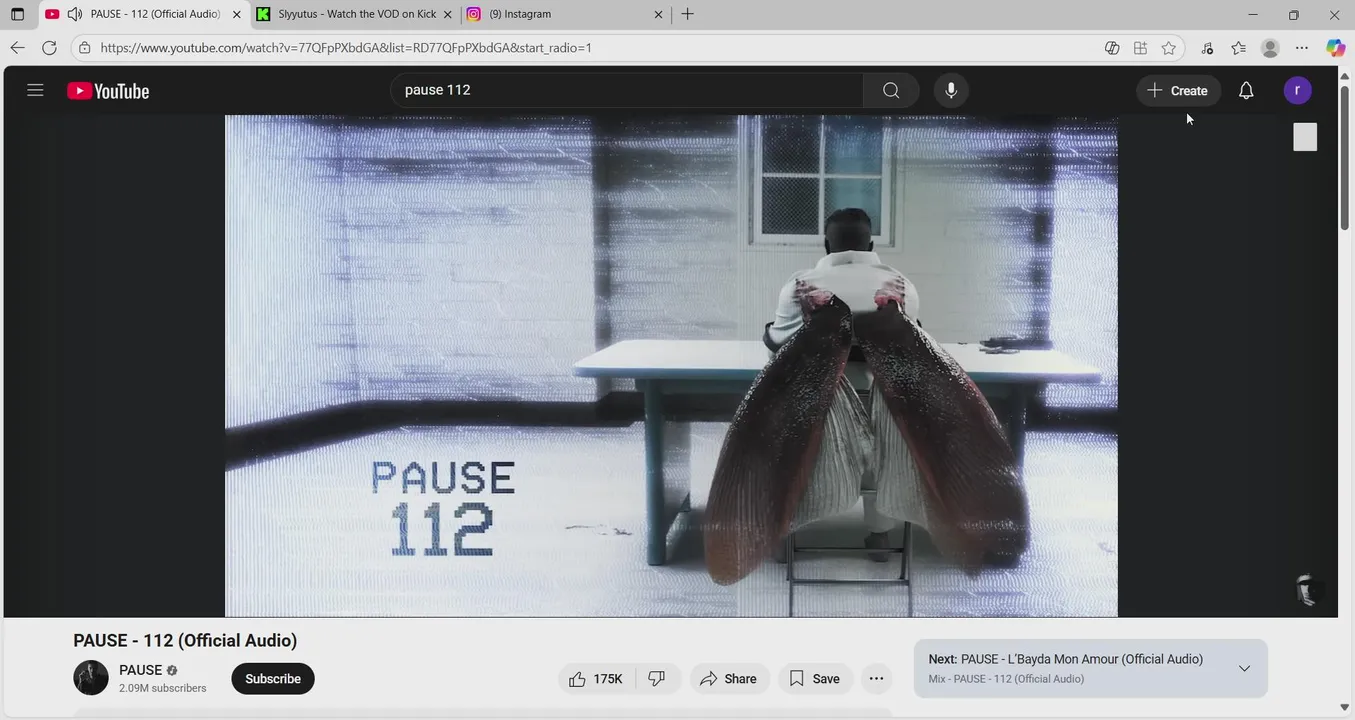This screenshot has height=720, width=1355.
Task: Like the video with 175K likes
Action: 596,679
